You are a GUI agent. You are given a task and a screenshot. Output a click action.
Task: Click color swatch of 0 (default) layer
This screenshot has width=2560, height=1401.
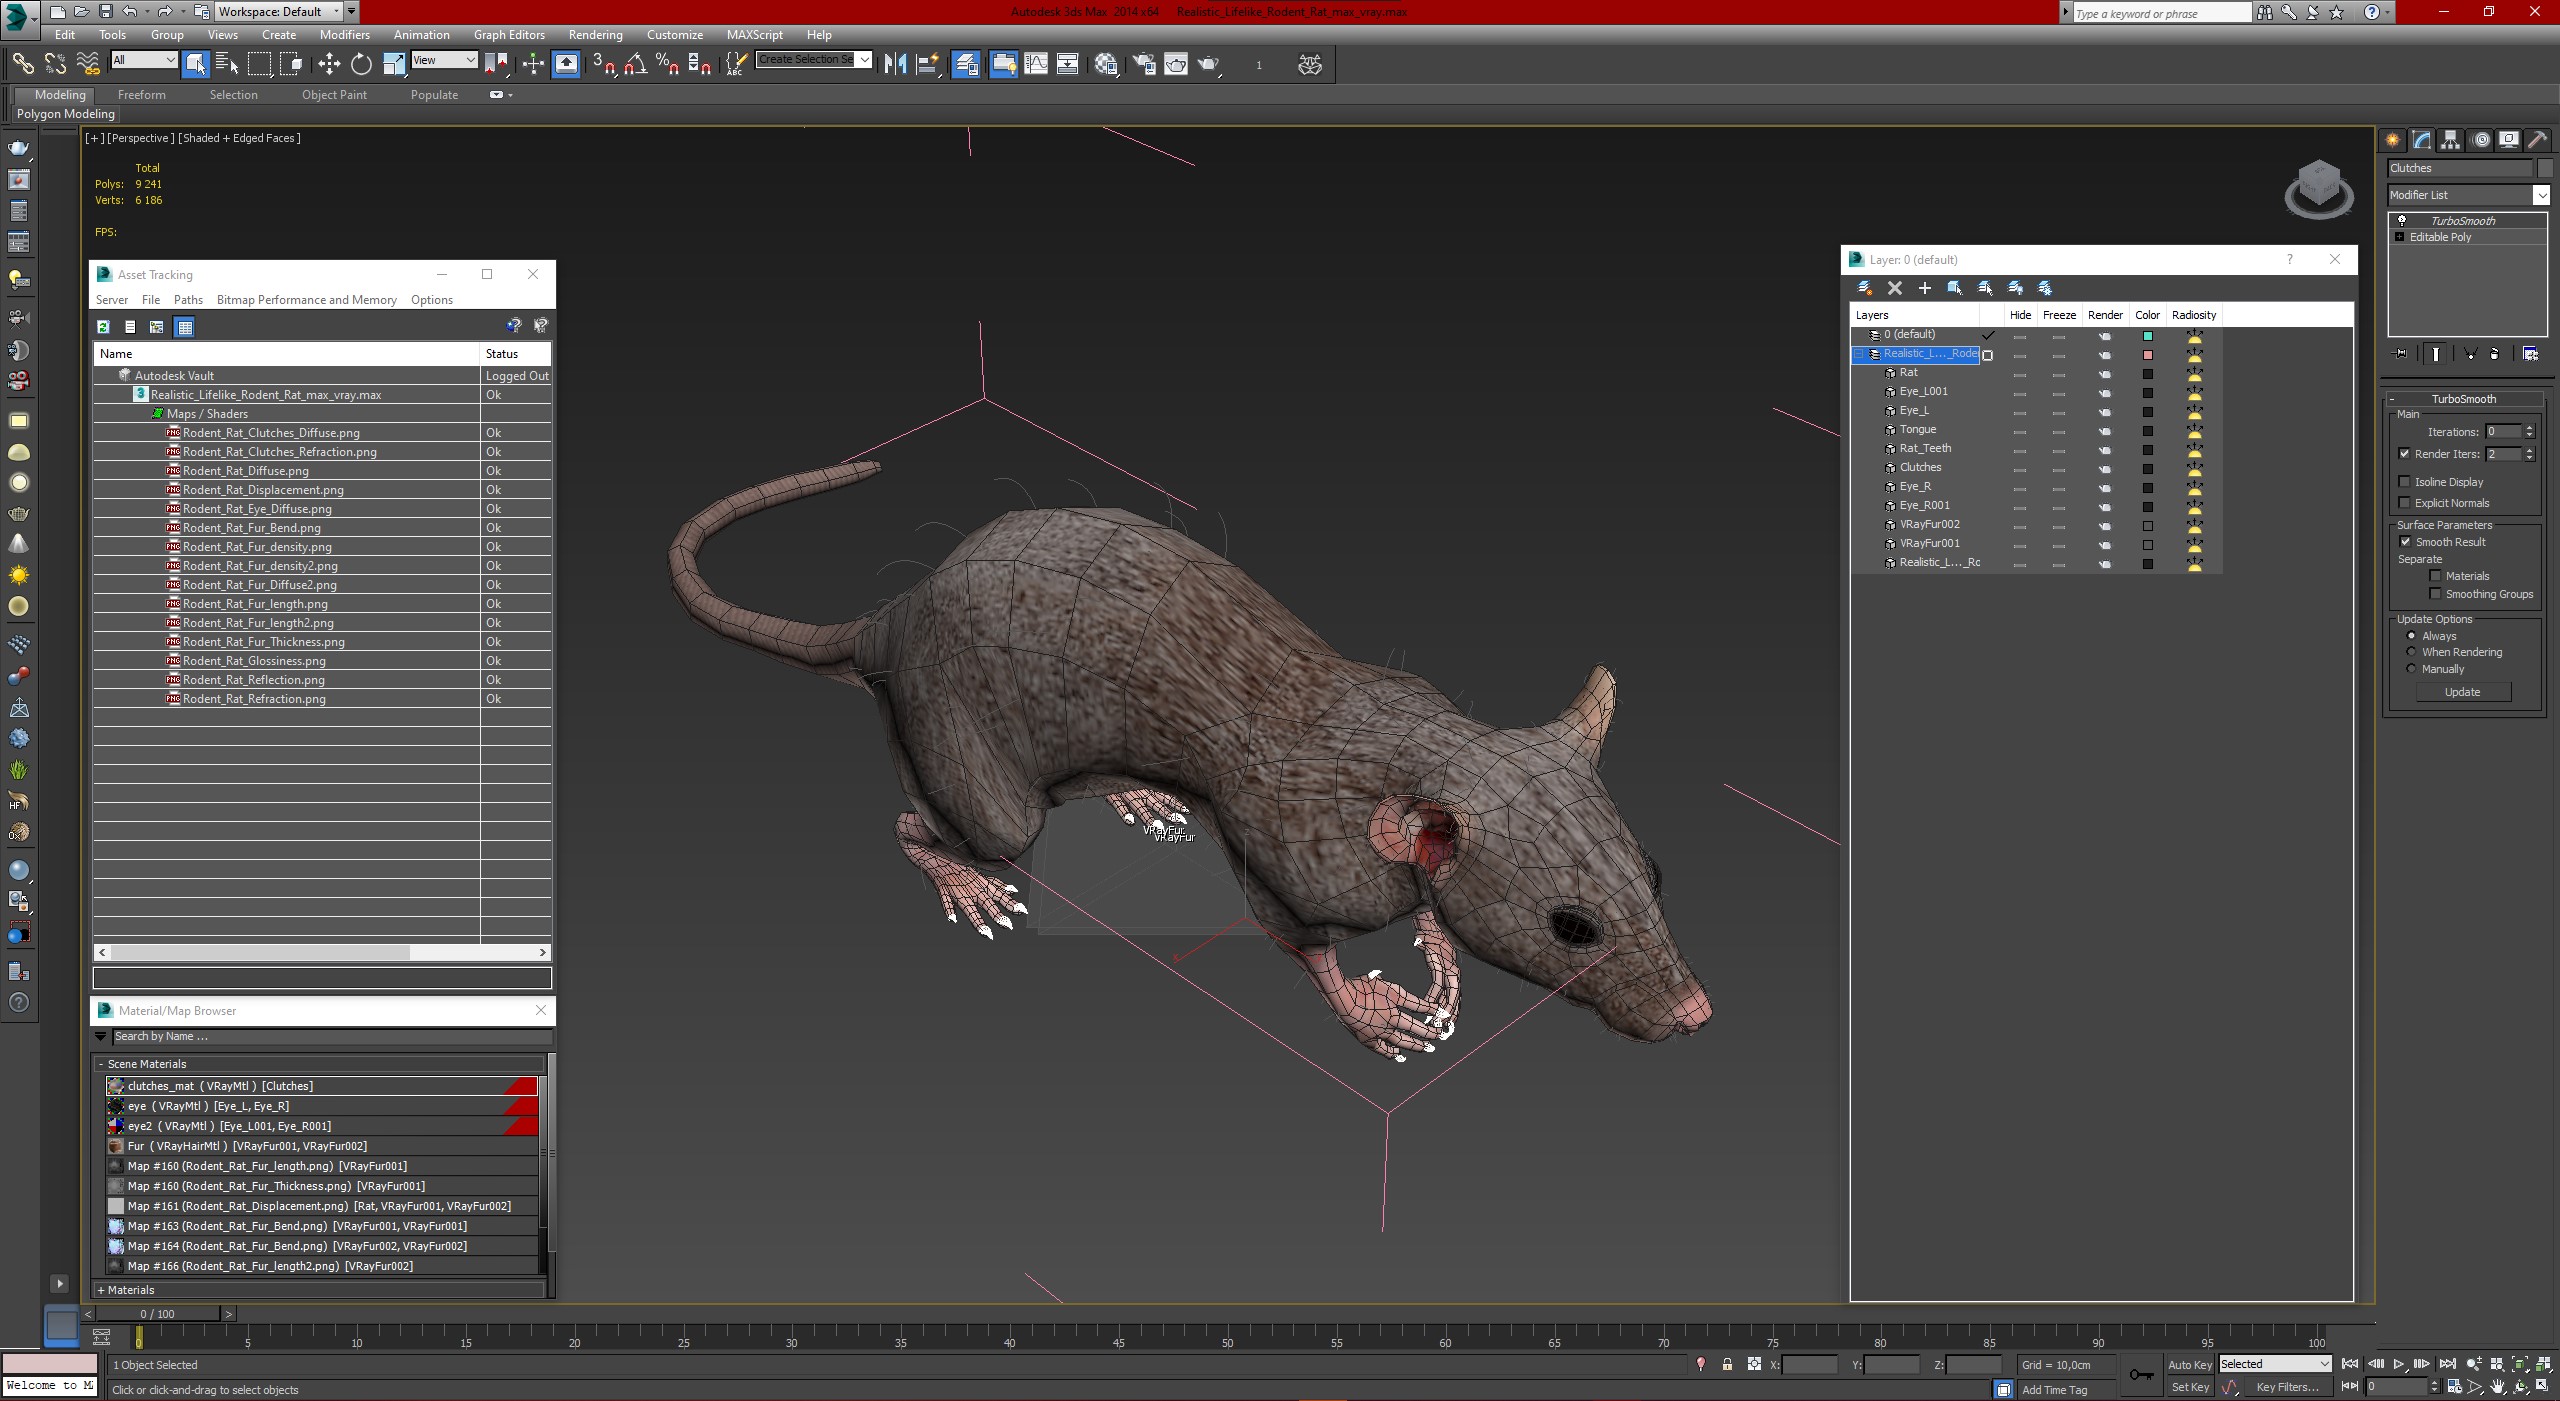pos(2147,336)
